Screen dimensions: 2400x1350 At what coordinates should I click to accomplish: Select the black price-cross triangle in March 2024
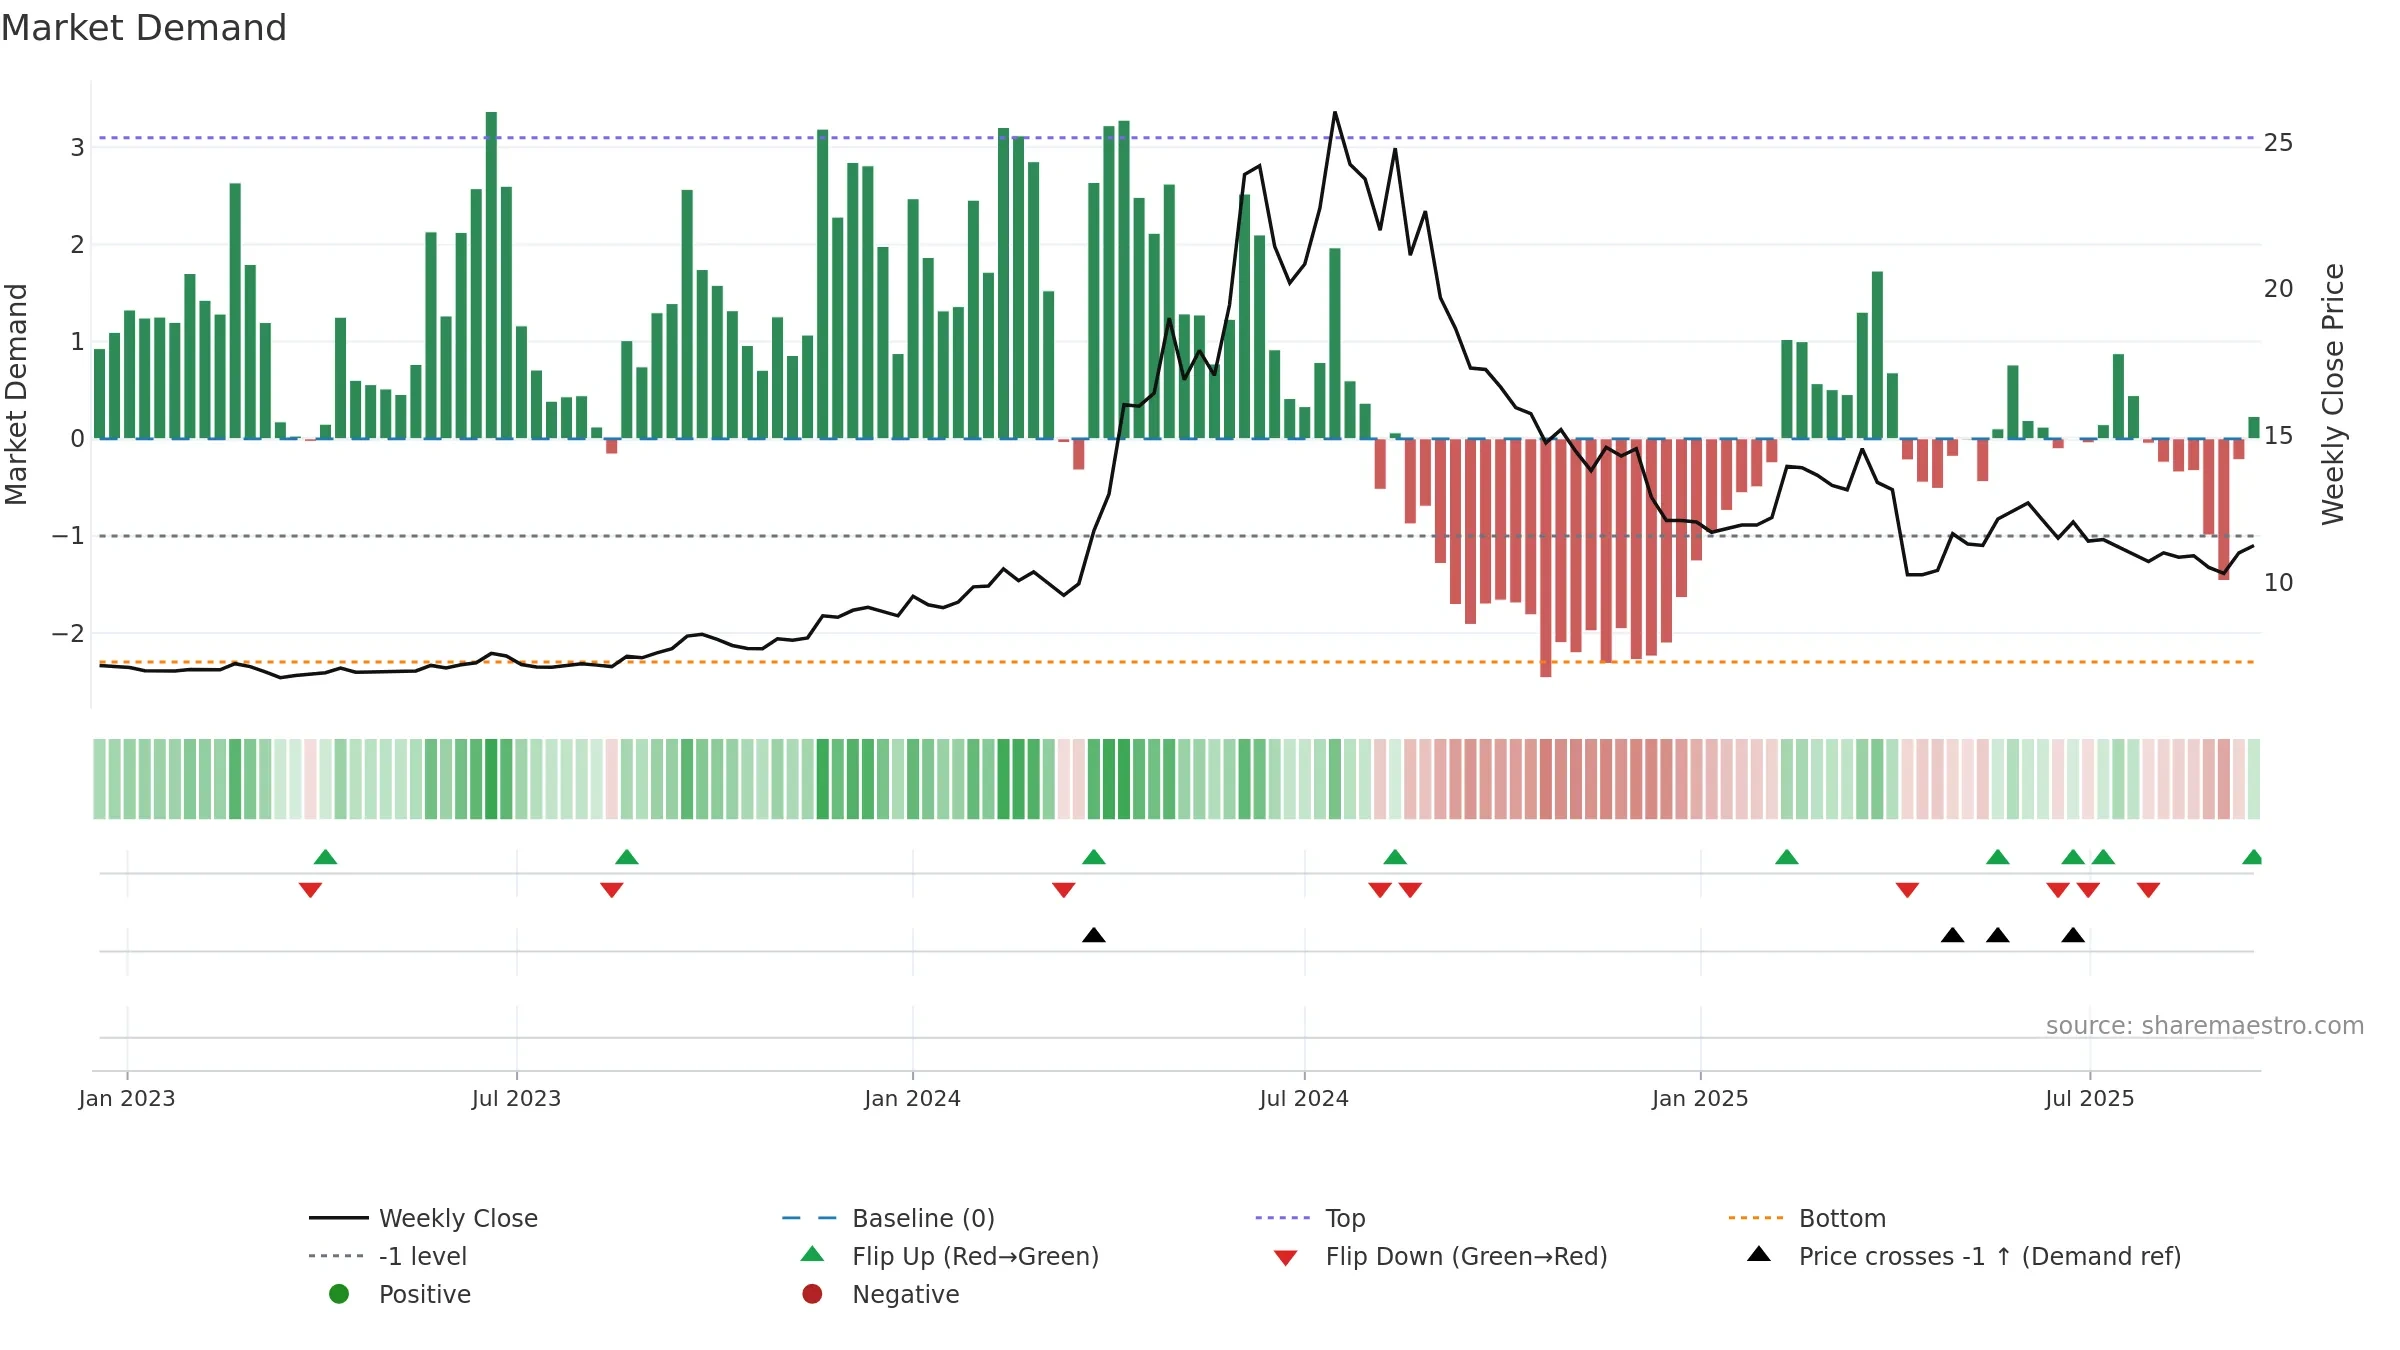pos(1094,935)
